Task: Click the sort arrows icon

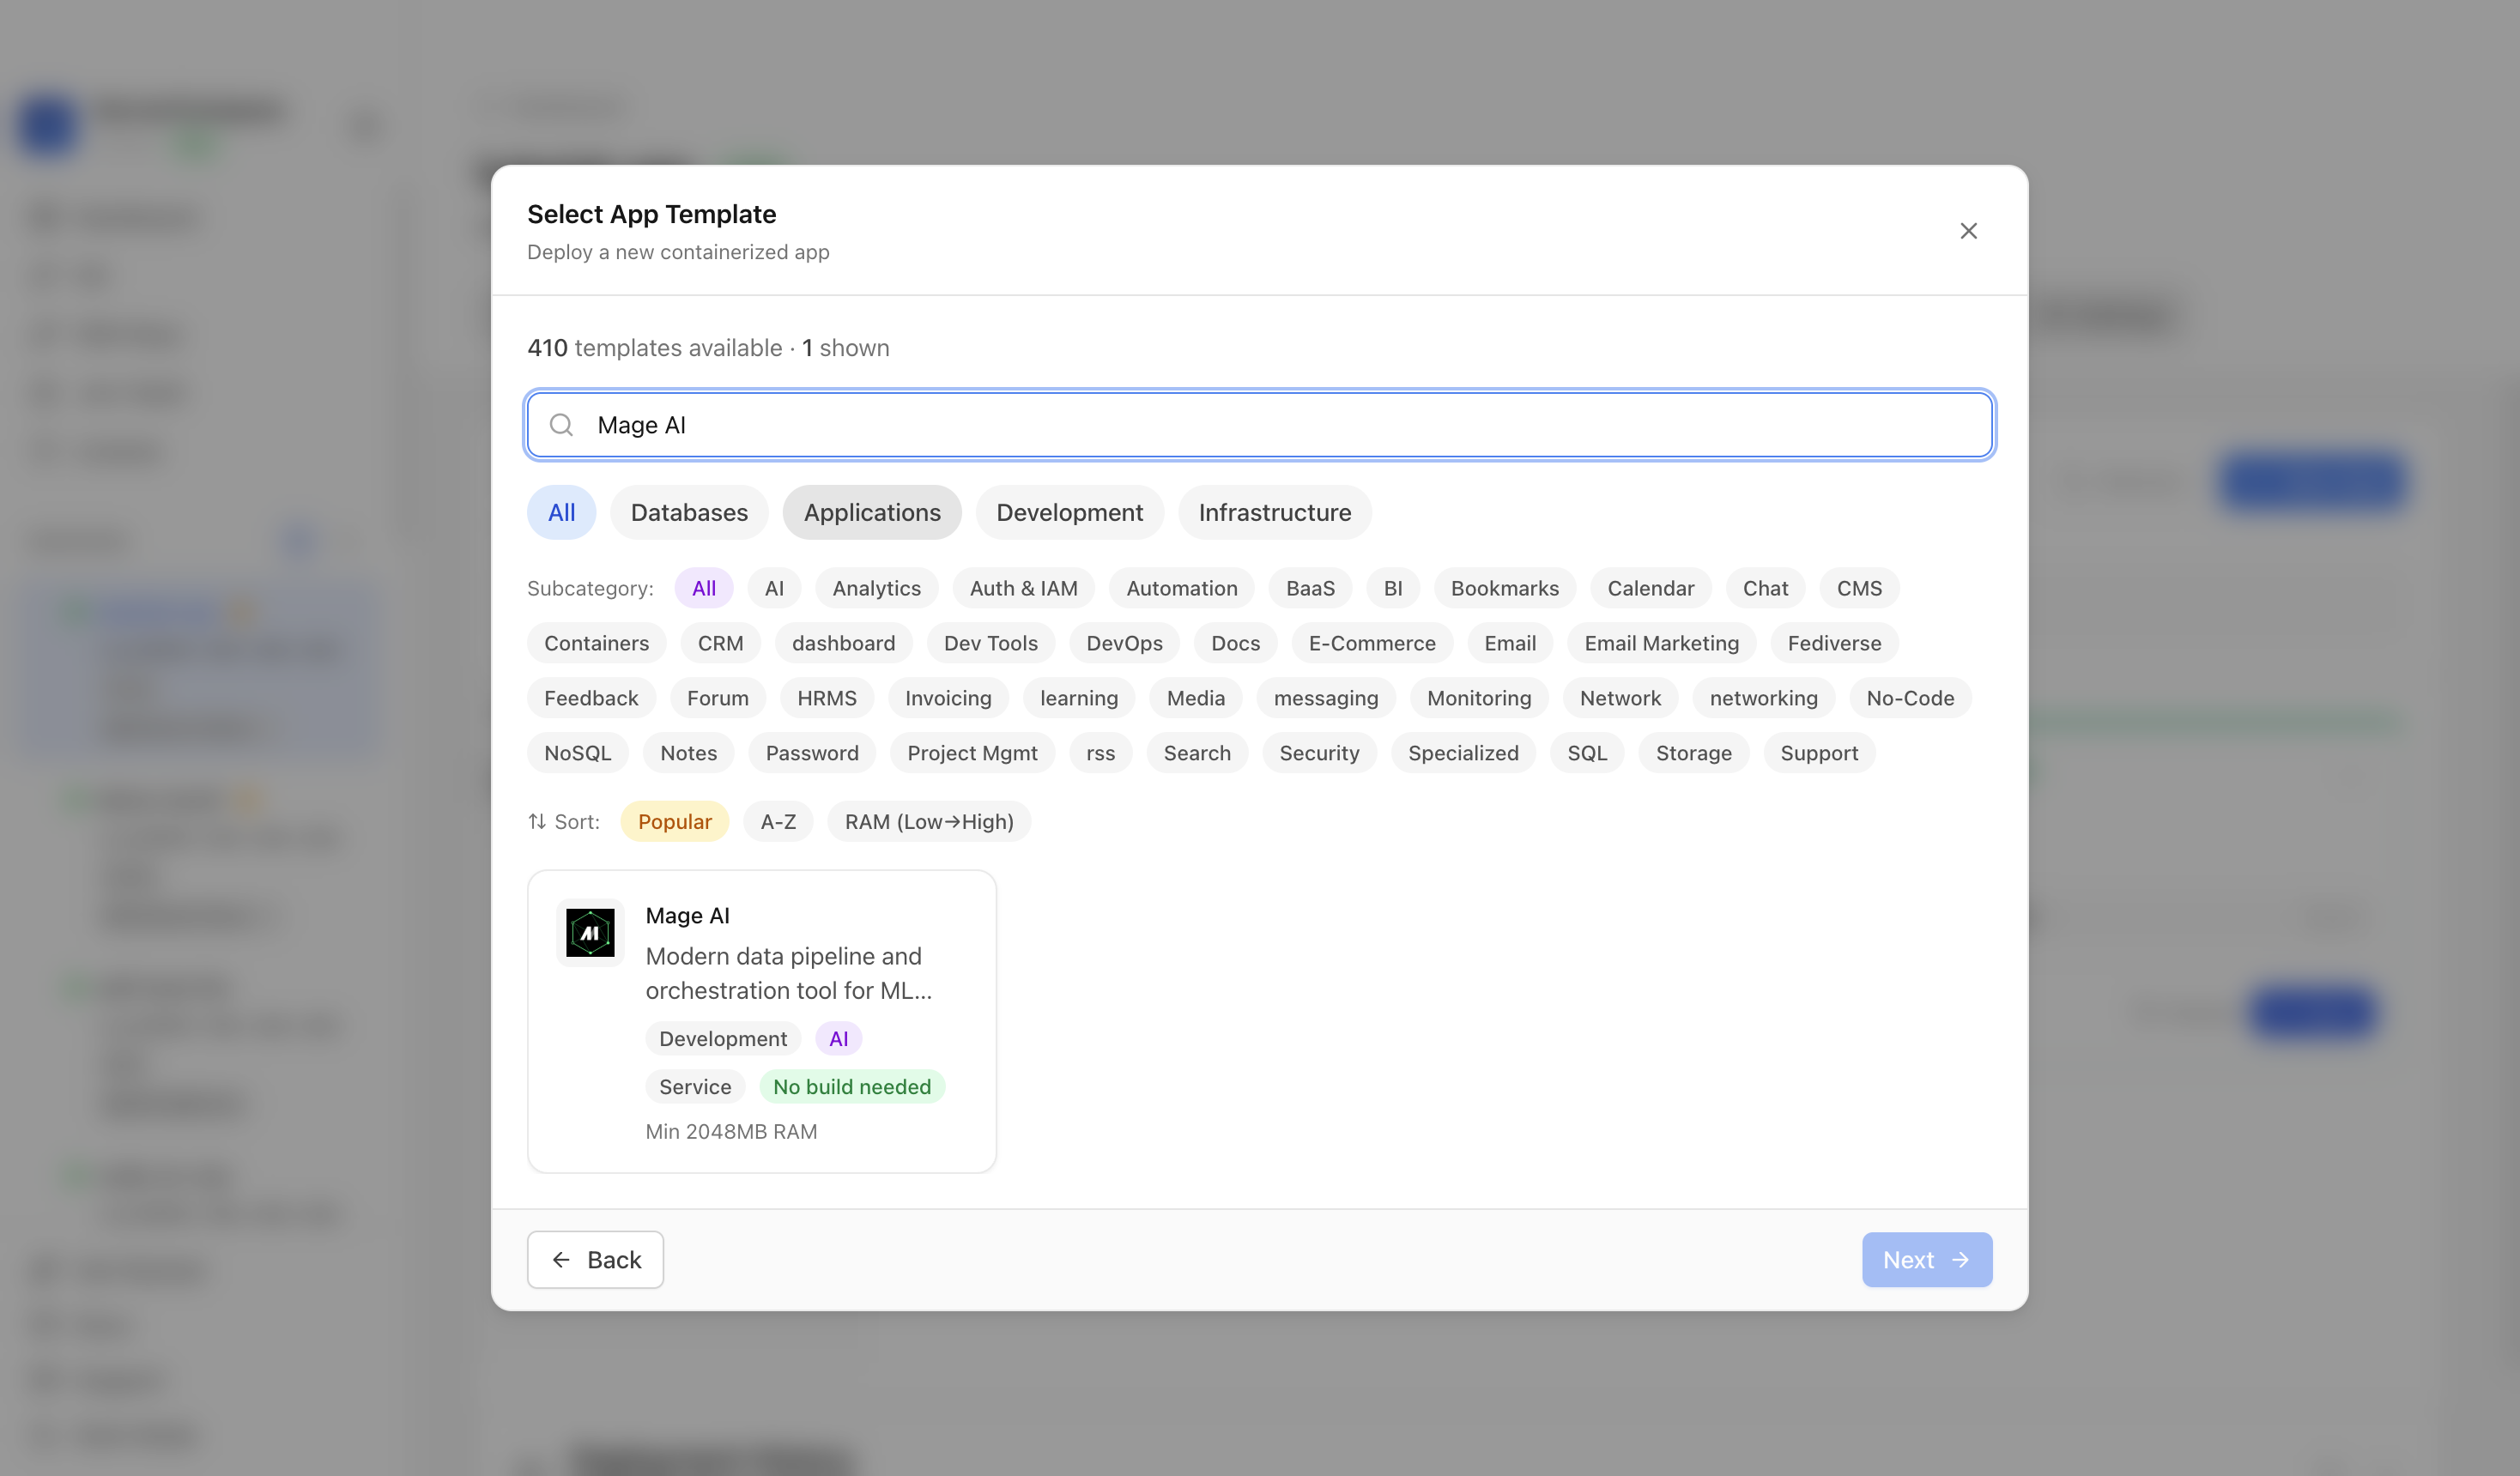Action: pyautogui.click(x=537, y=821)
